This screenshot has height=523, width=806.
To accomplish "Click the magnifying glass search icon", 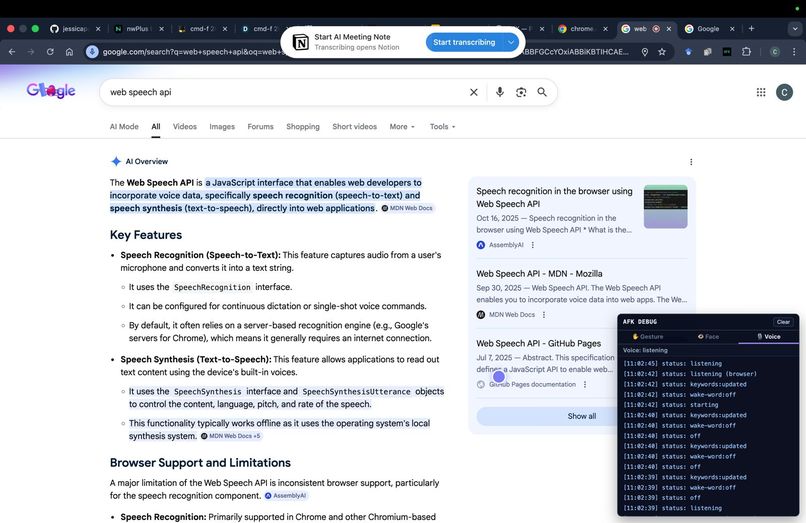I will pos(542,92).
